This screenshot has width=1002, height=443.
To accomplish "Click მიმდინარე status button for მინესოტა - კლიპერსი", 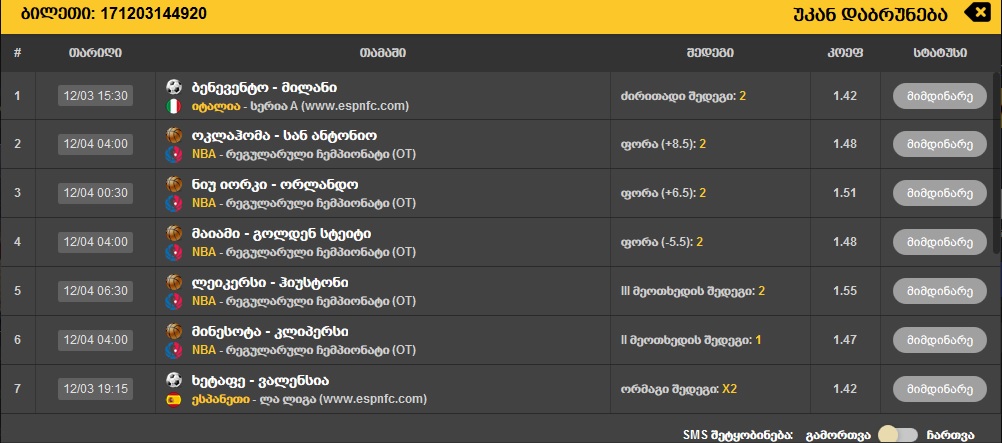I will click(x=940, y=340).
